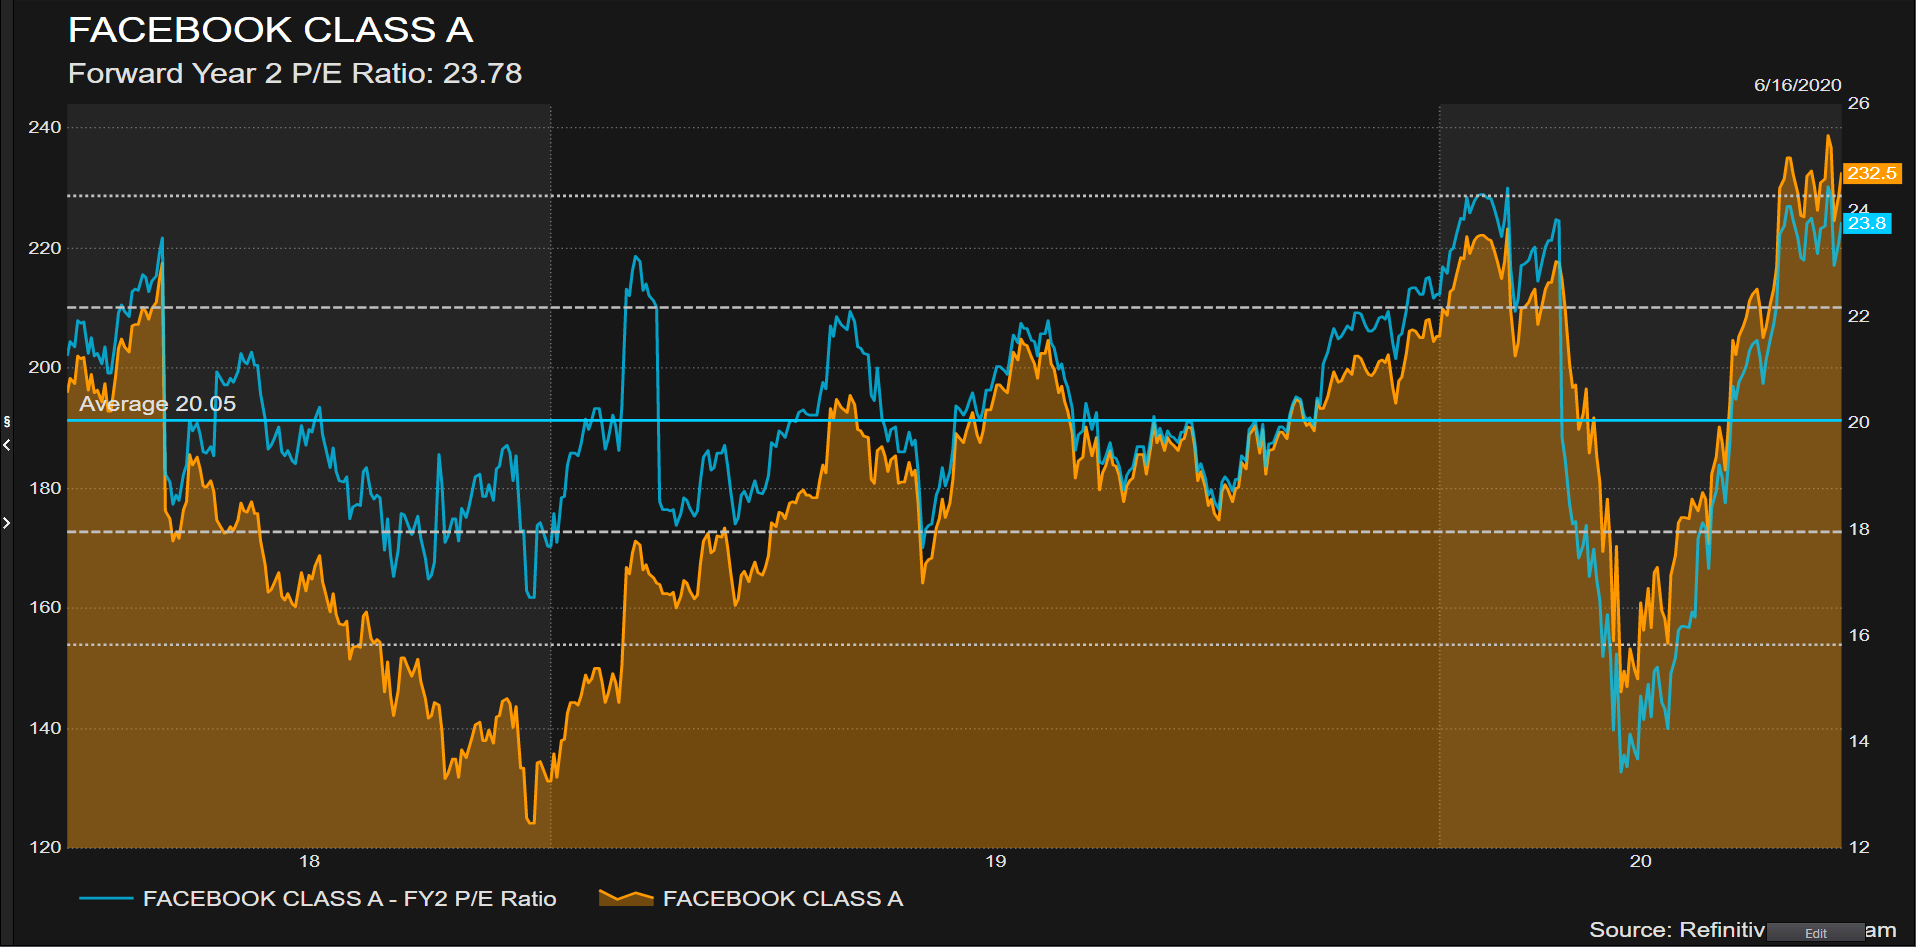Click the 160 tick on the left axis
This screenshot has height=947, width=1916.
[x=45, y=607]
